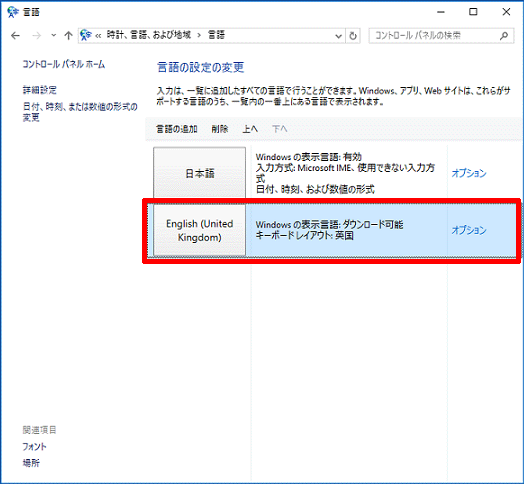The width and height of the screenshot is (524, 484).
Task: Open オプション for 日本語
Action: click(x=469, y=173)
